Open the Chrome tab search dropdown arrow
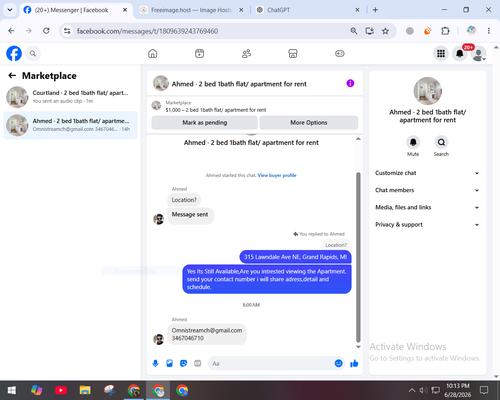The height and width of the screenshot is (400, 500). 10,10
